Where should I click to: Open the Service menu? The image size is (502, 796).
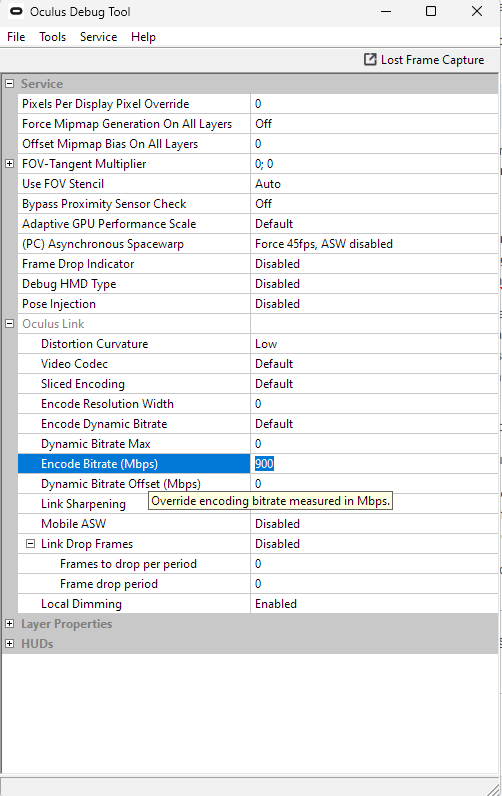point(98,37)
